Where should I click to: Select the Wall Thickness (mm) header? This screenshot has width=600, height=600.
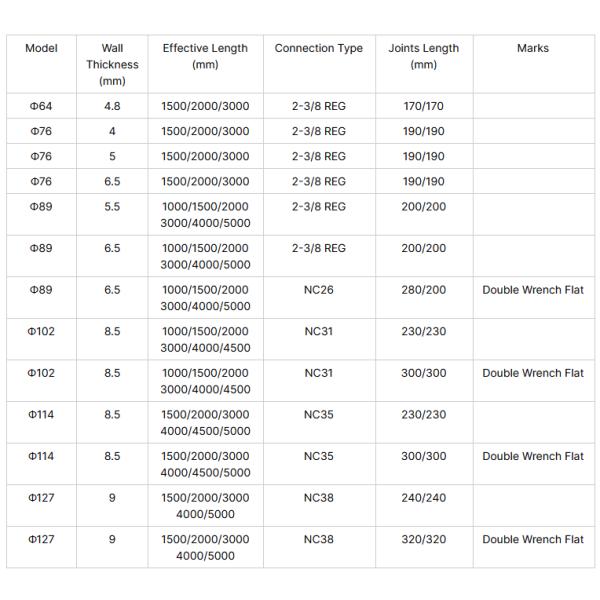[112, 64]
